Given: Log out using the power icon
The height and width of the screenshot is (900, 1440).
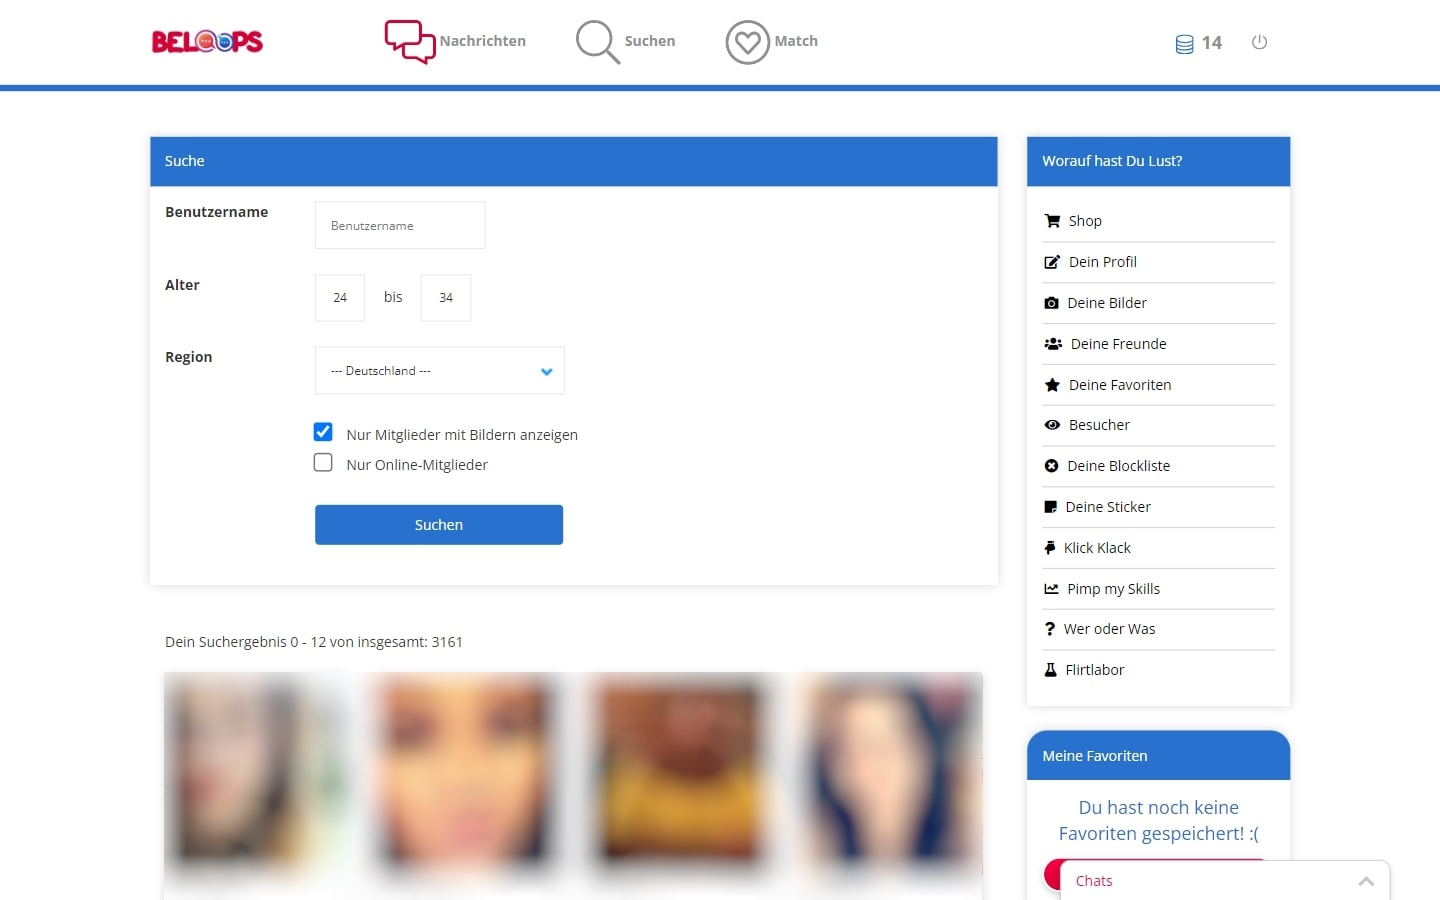Looking at the screenshot, I should [x=1259, y=42].
